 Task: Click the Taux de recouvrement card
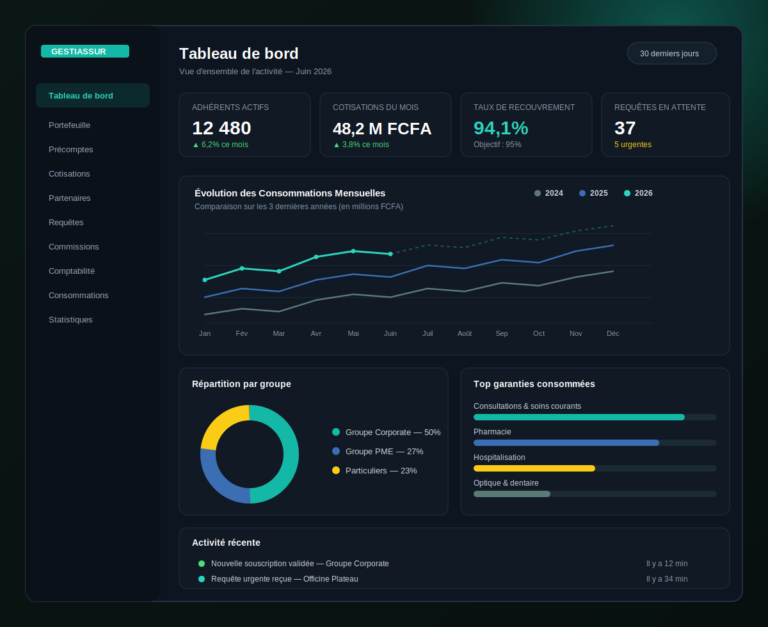coord(526,125)
